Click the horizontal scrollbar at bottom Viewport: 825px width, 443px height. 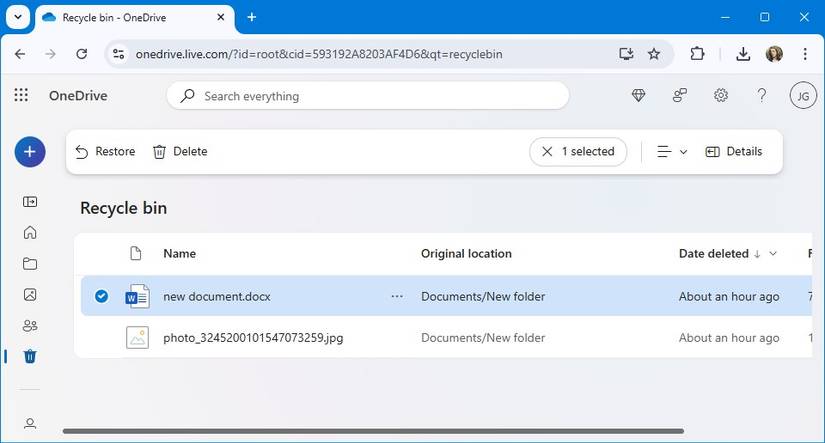point(373,431)
